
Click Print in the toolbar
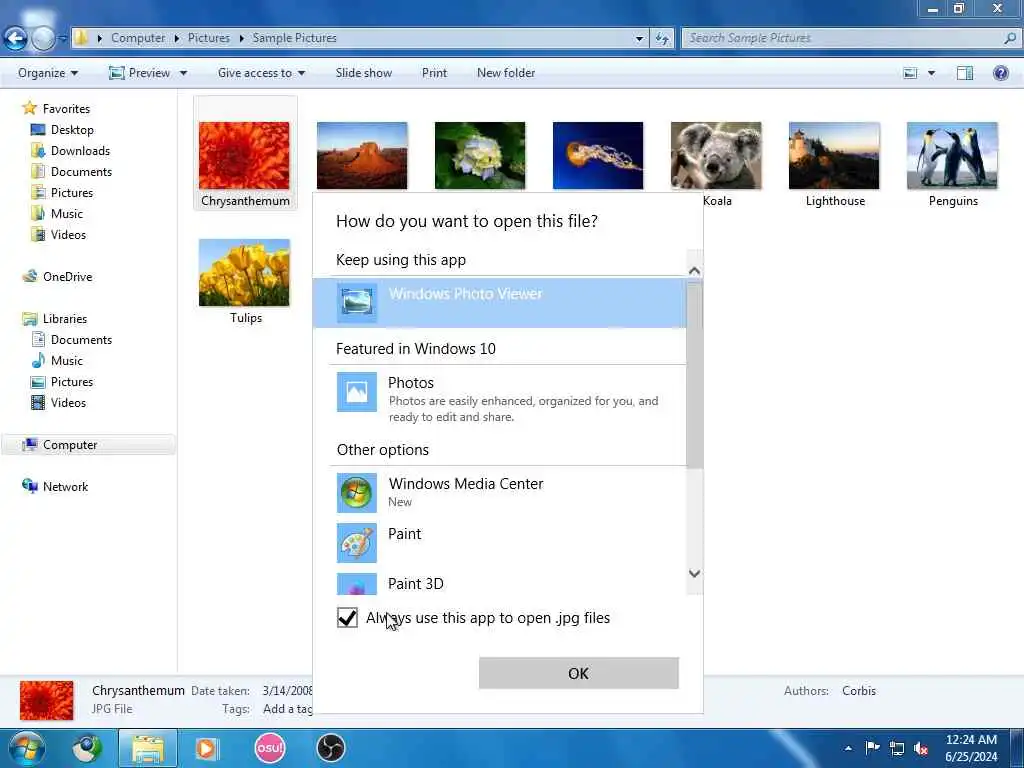[x=434, y=73]
